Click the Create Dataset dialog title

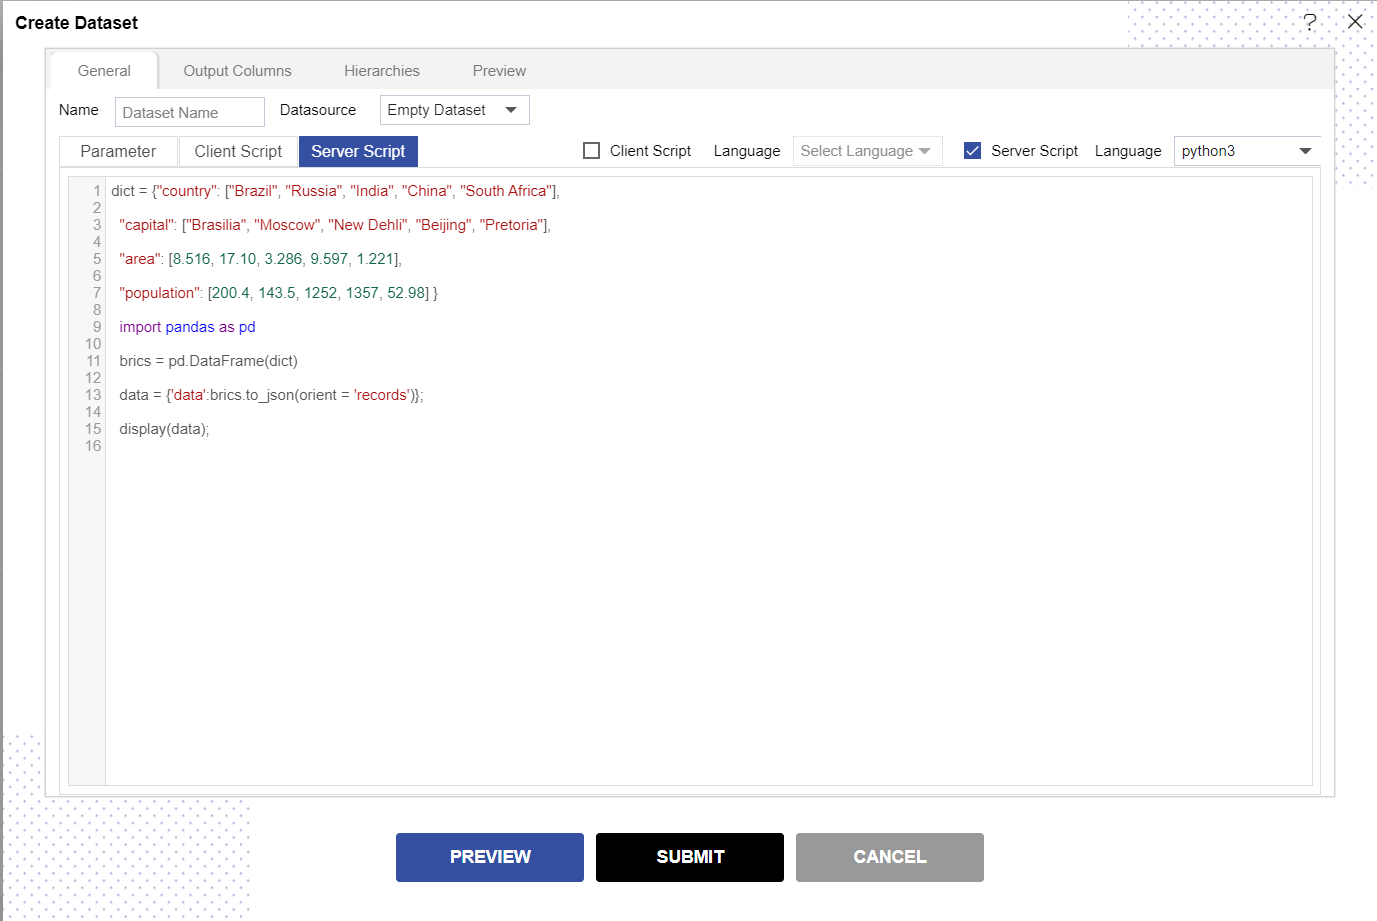pos(77,23)
